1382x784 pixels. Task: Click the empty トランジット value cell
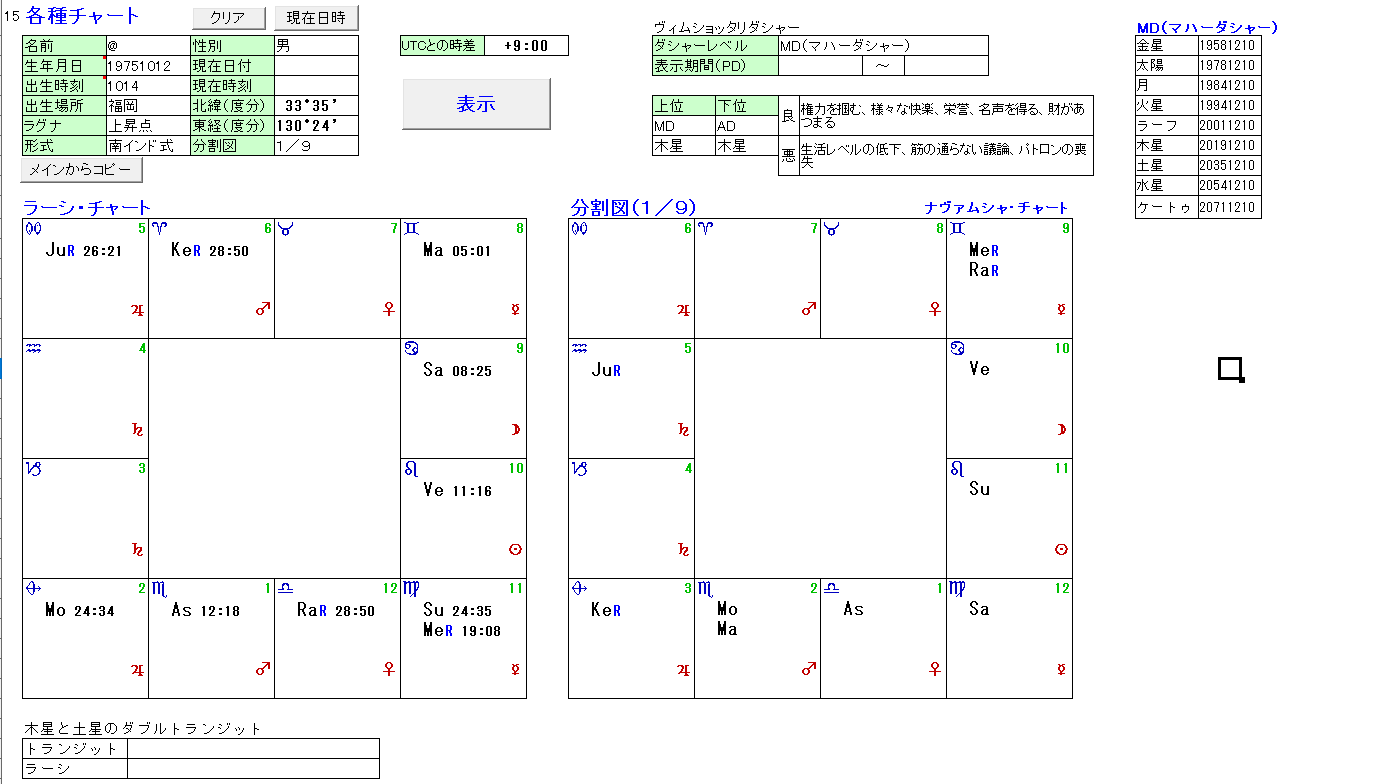[253, 749]
